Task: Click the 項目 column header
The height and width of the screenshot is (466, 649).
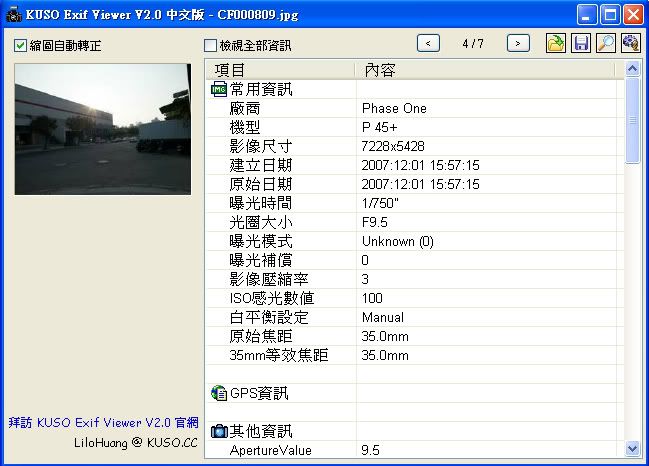Action: click(x=280, y=69)
